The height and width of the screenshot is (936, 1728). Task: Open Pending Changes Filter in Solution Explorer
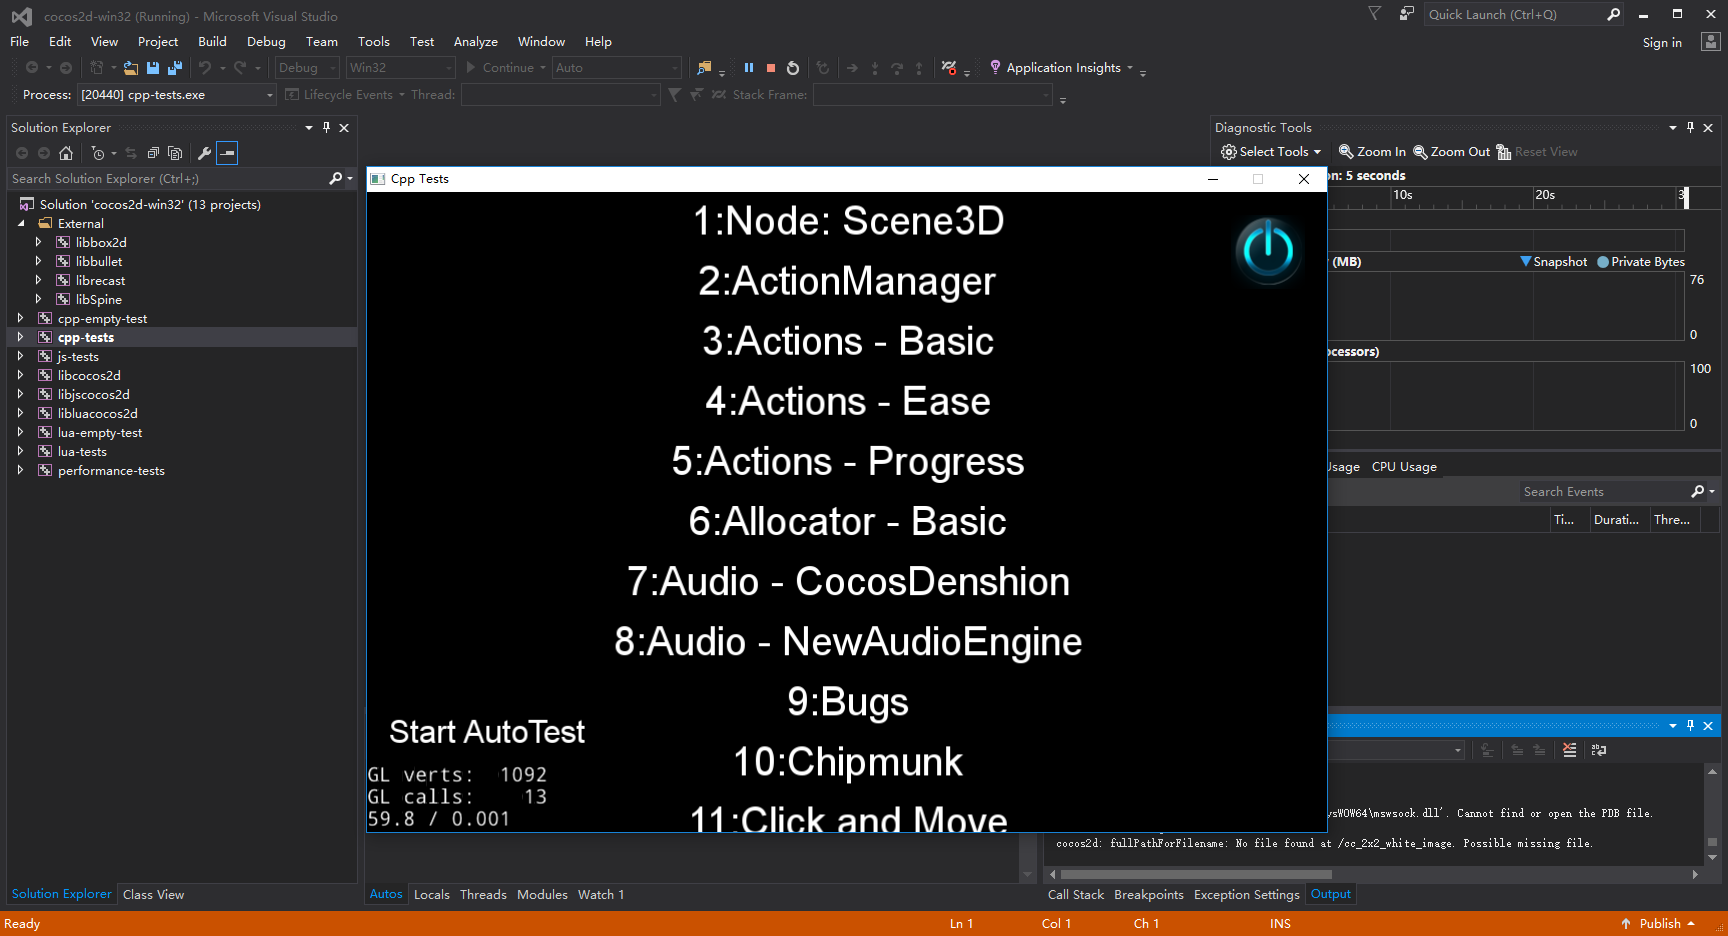click(98, 153)
